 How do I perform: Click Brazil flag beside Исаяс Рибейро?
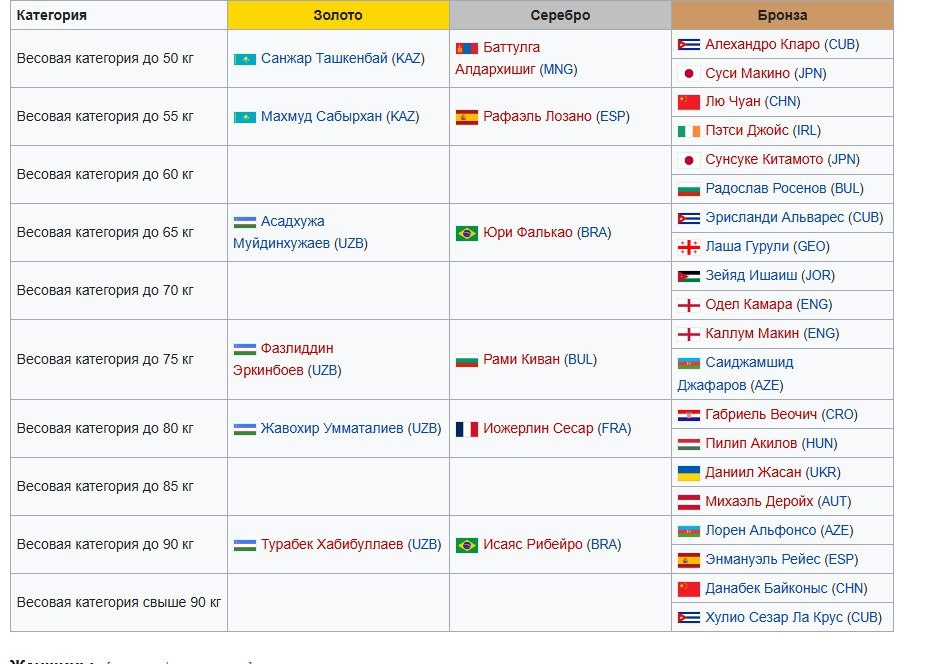pyautogui.click(x=466, y=545)
